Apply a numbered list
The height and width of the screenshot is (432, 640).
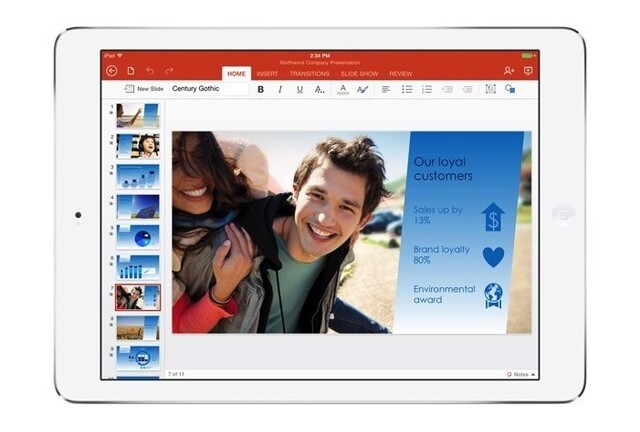point(427,89)
